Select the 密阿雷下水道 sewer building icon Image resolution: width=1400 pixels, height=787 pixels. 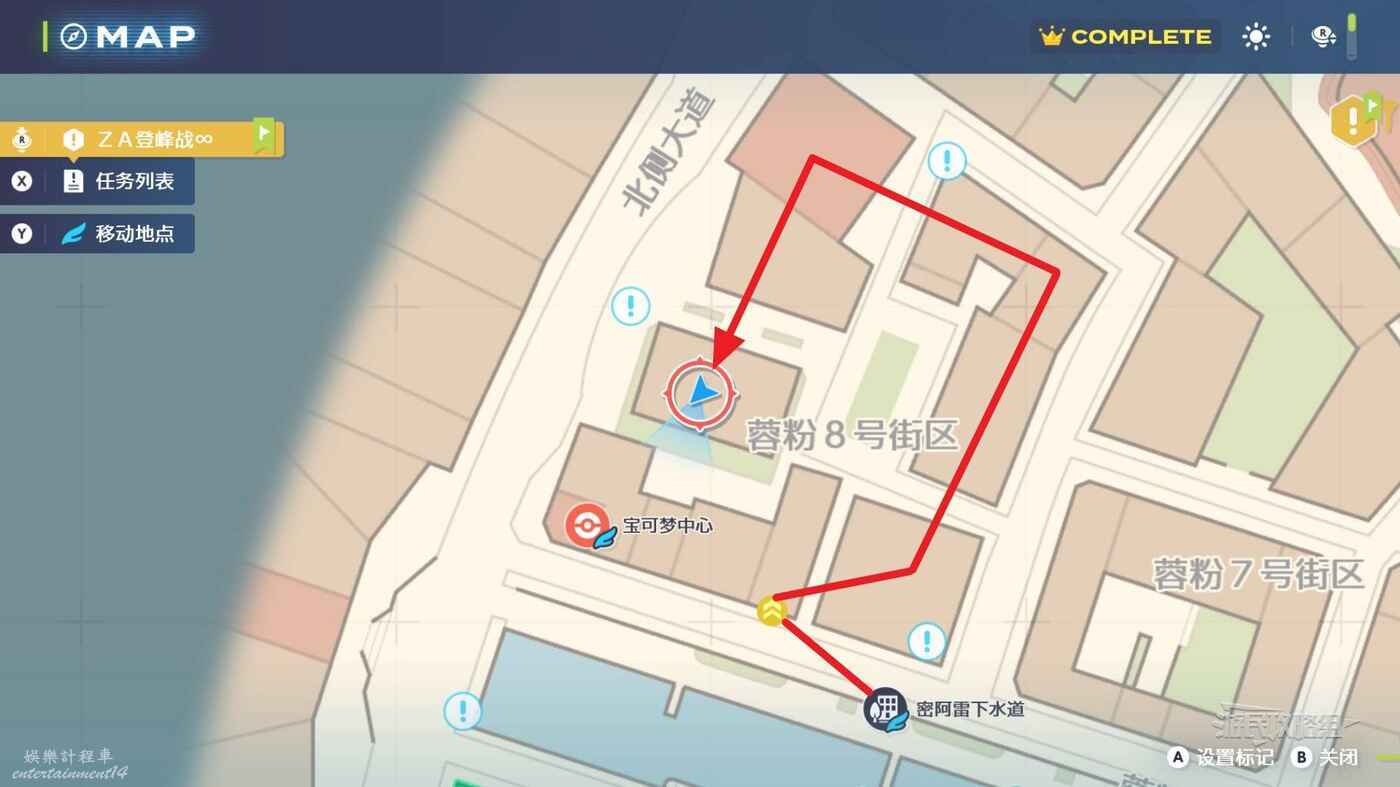885,709
